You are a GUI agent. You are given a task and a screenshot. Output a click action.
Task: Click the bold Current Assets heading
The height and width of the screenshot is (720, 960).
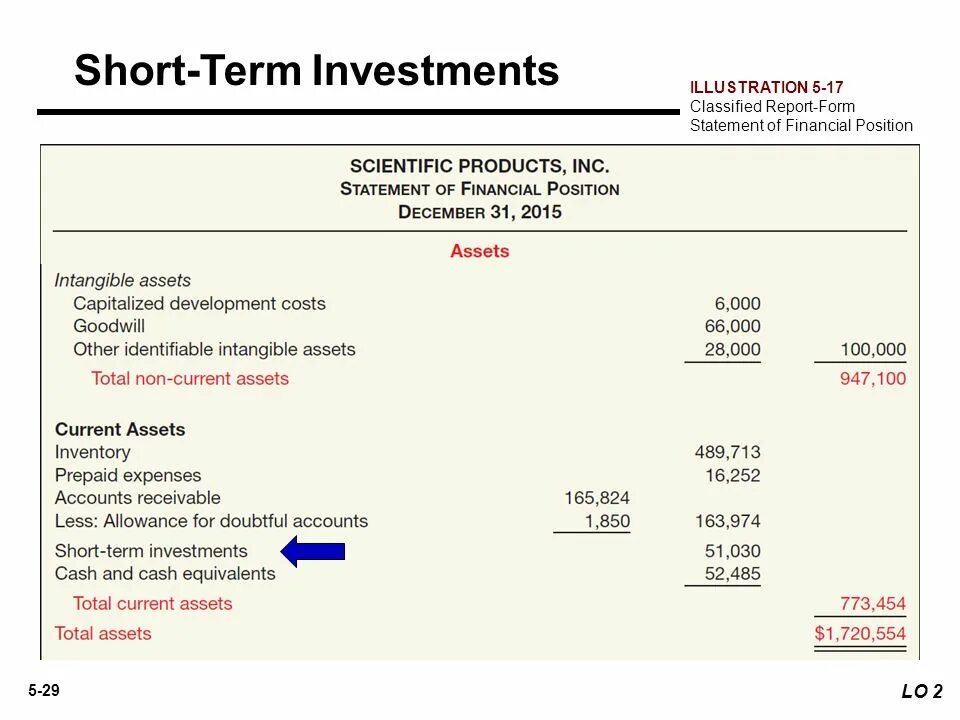pyautogui.click(x=120, y=429)
